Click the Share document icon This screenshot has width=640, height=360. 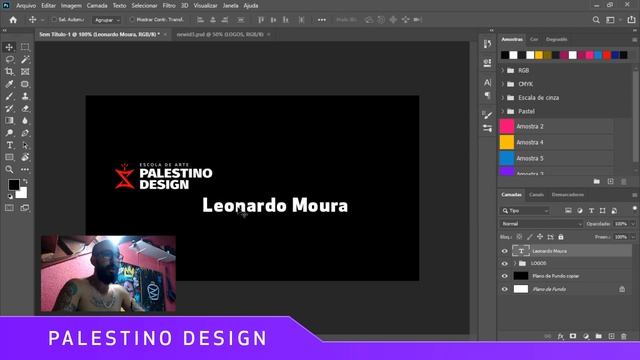coord(631,20)
